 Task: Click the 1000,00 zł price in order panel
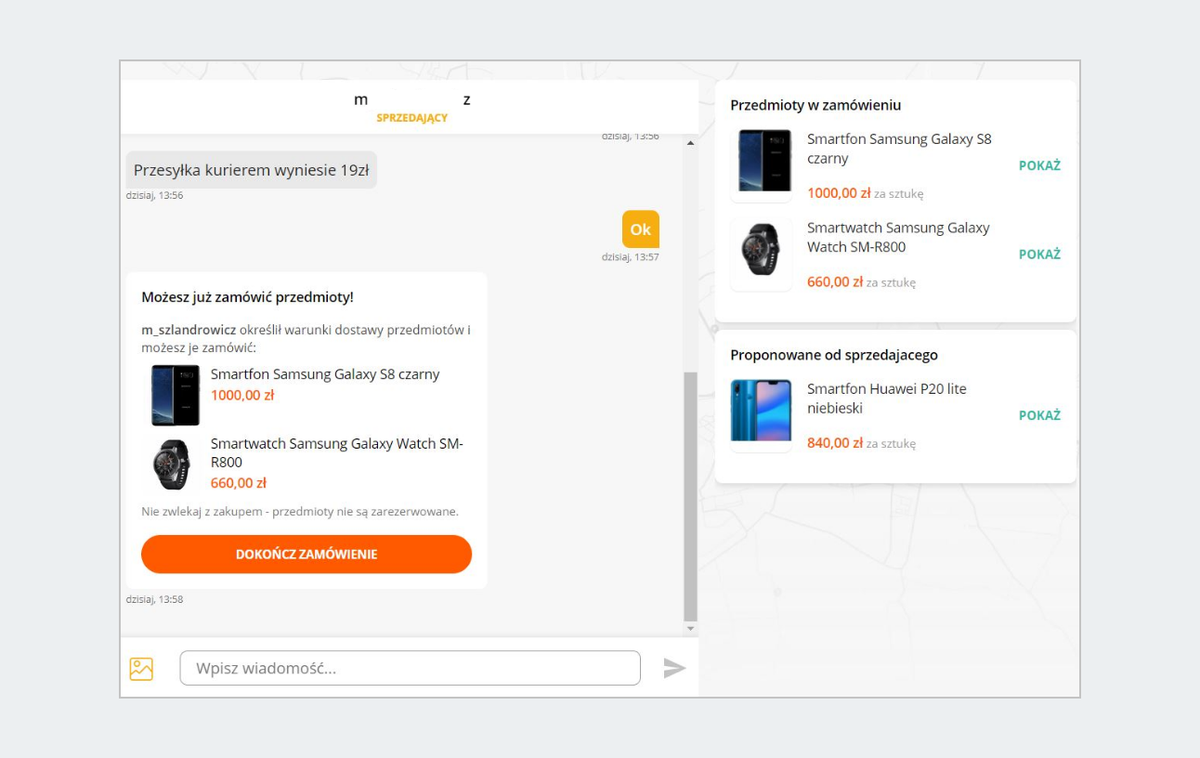839,193
